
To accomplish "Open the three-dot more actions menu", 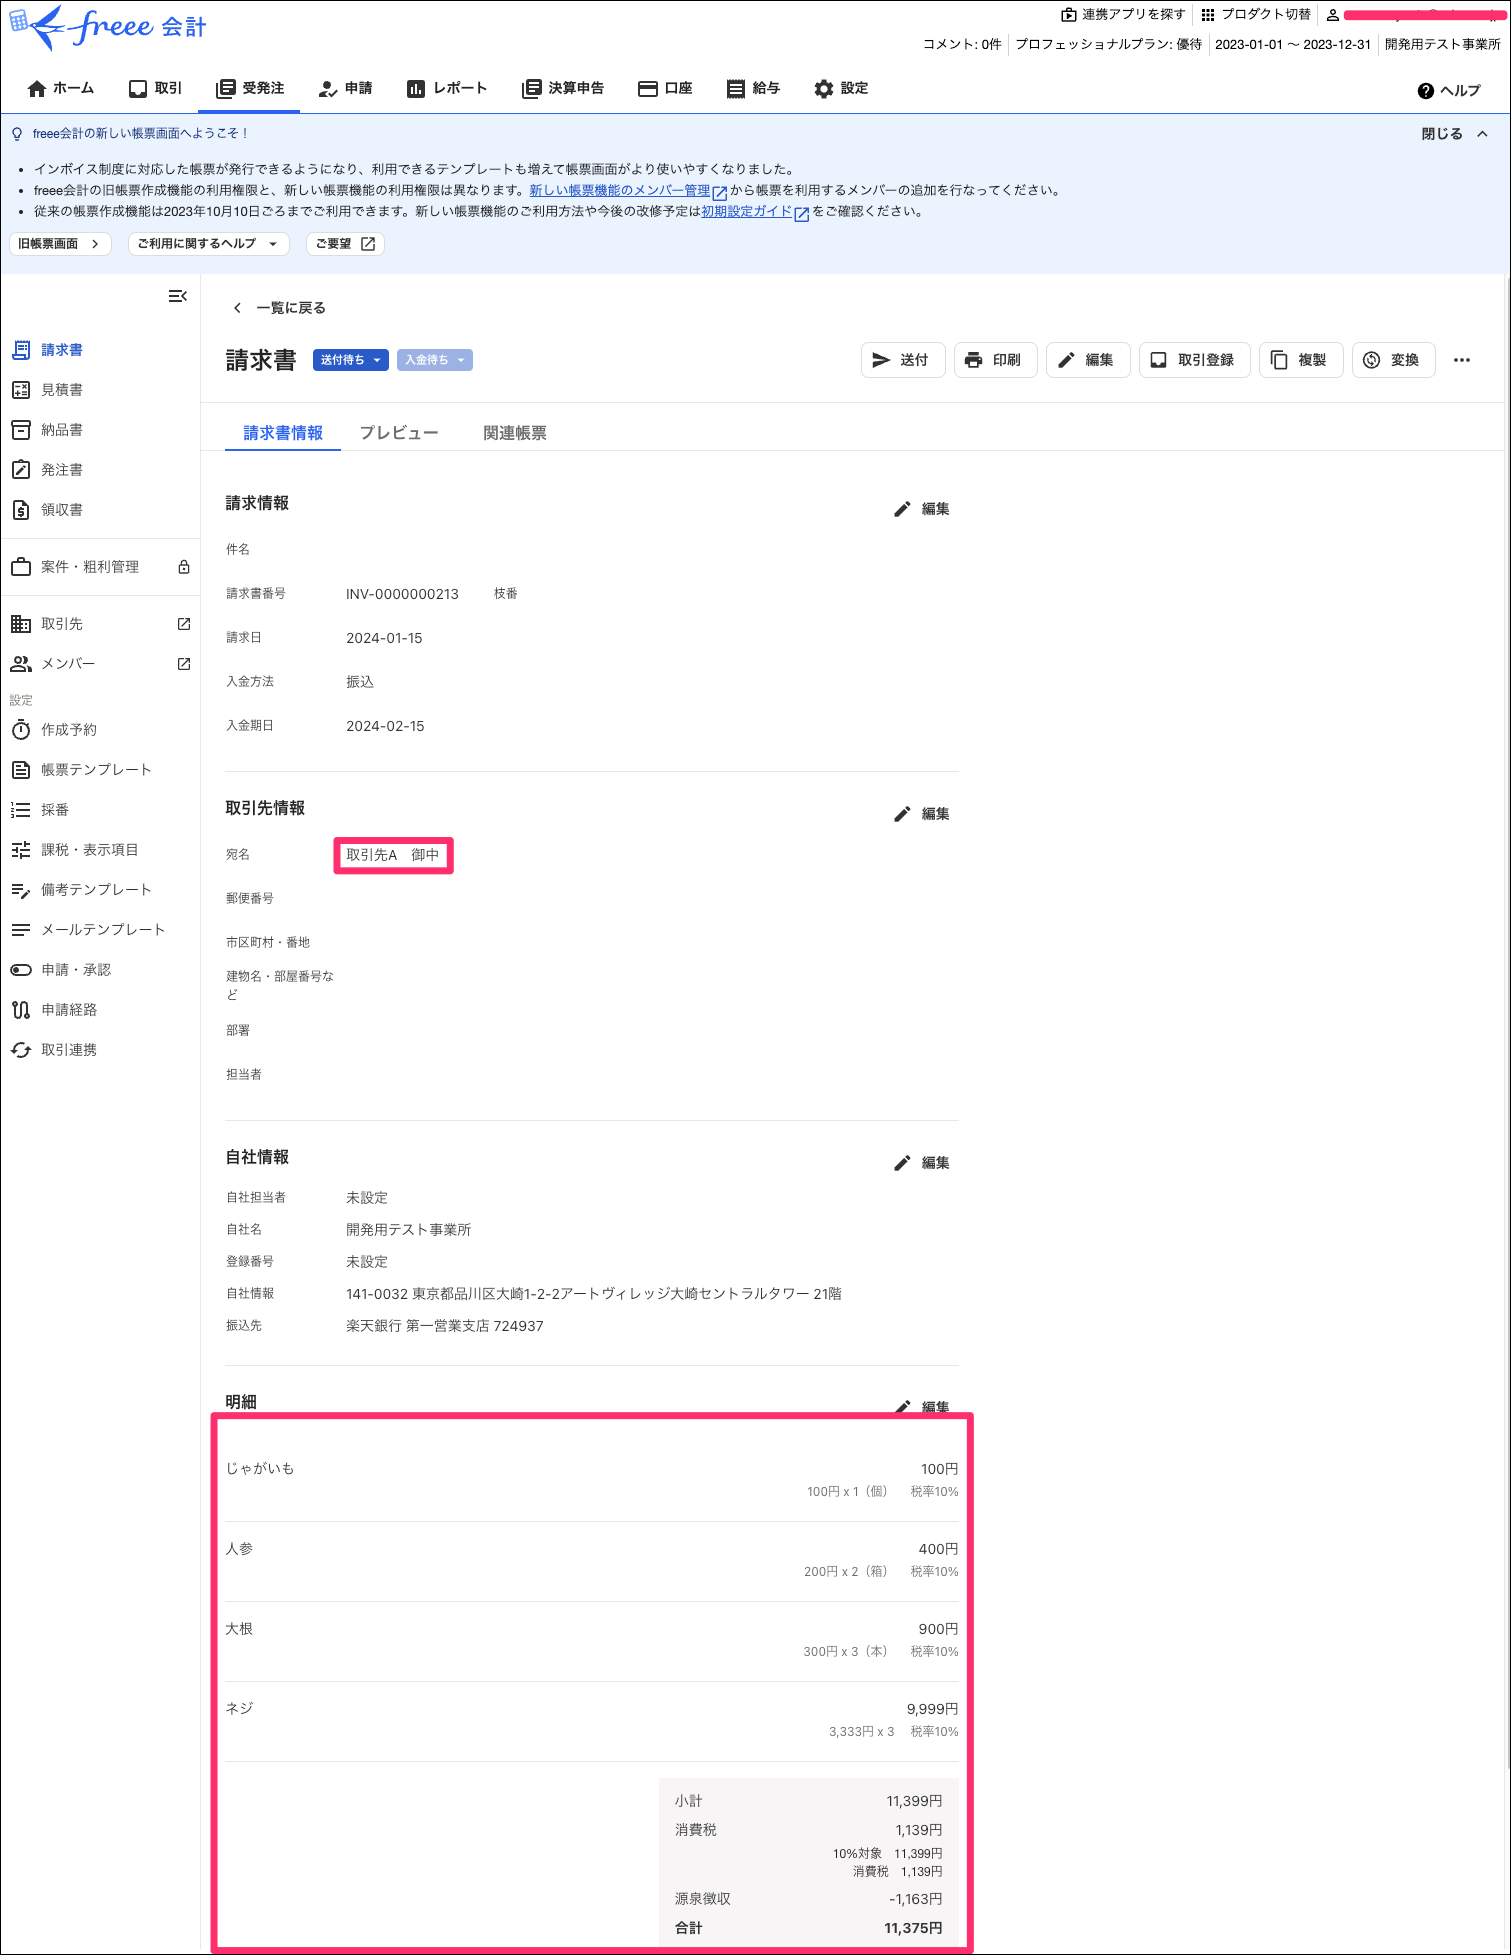I will tap(1462, 360).
